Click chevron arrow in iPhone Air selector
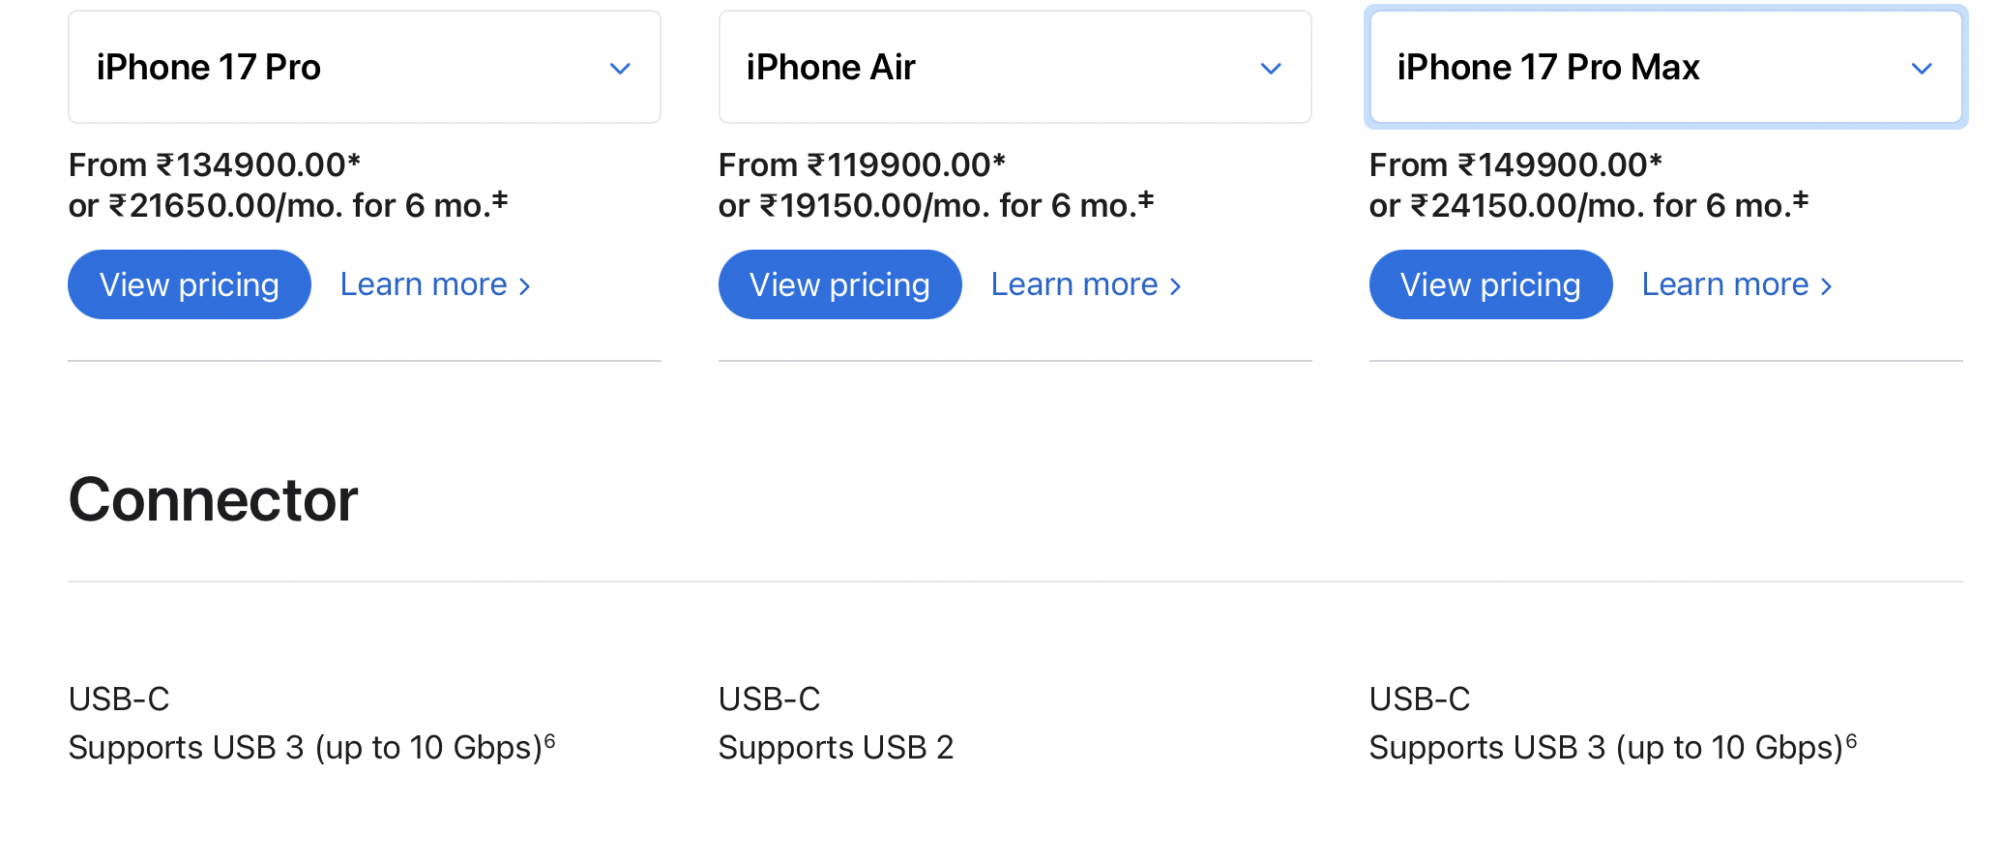The height and width of the screenshot is (863, 2000). tap(1270, 69)
